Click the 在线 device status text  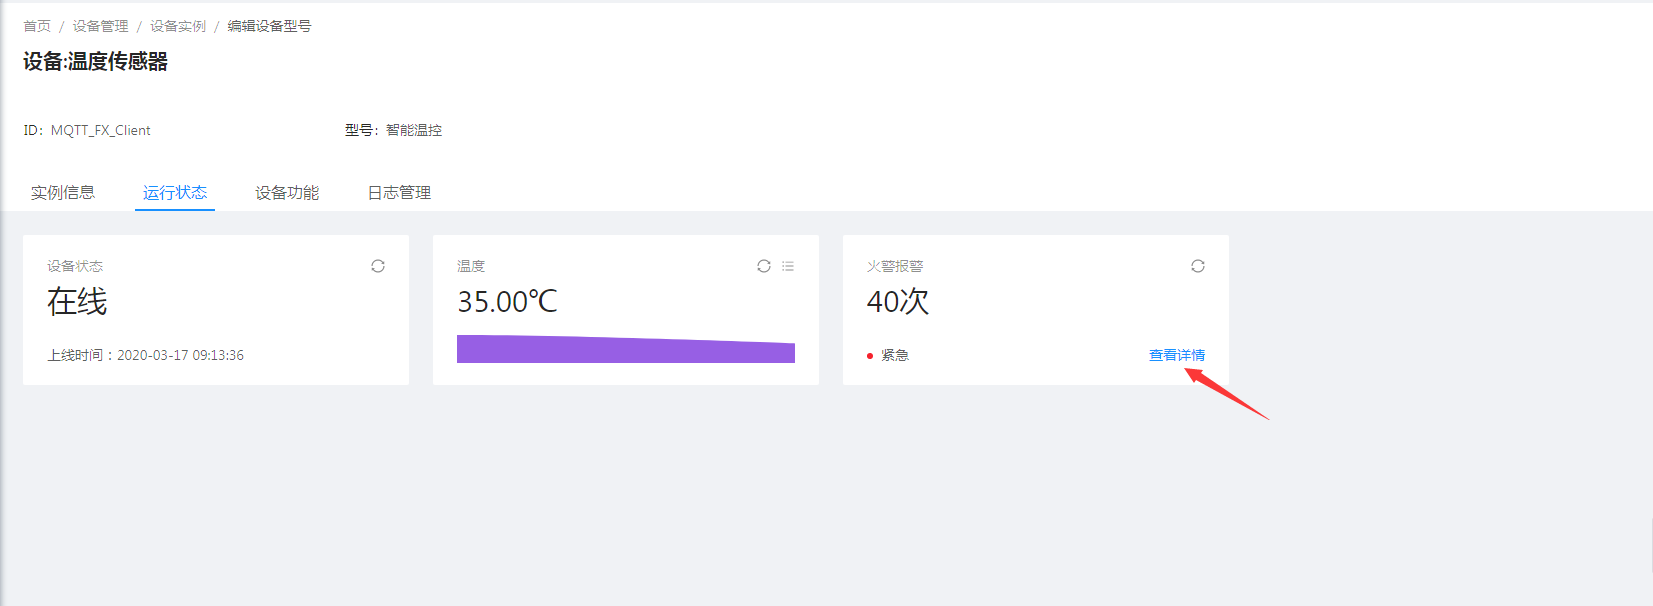click(77, 302)
